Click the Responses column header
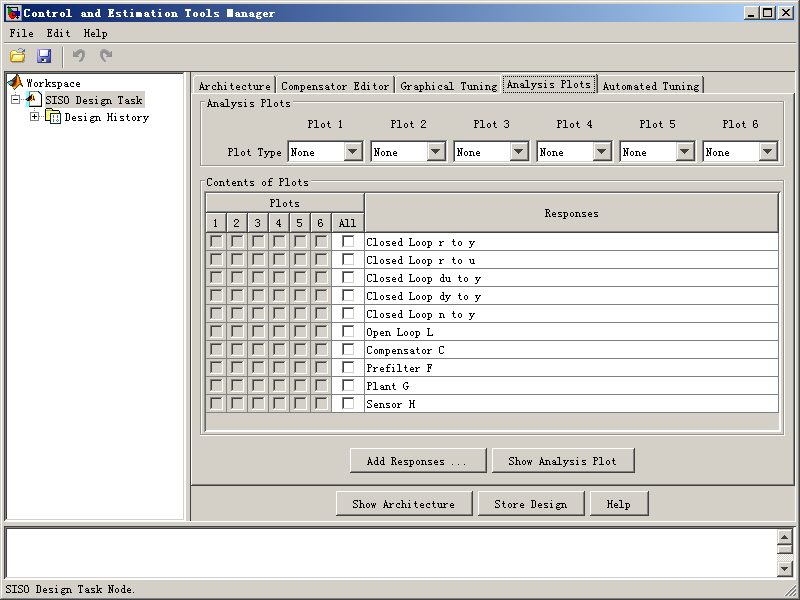This screenshot has width=800, height=600. click(571, 213)
